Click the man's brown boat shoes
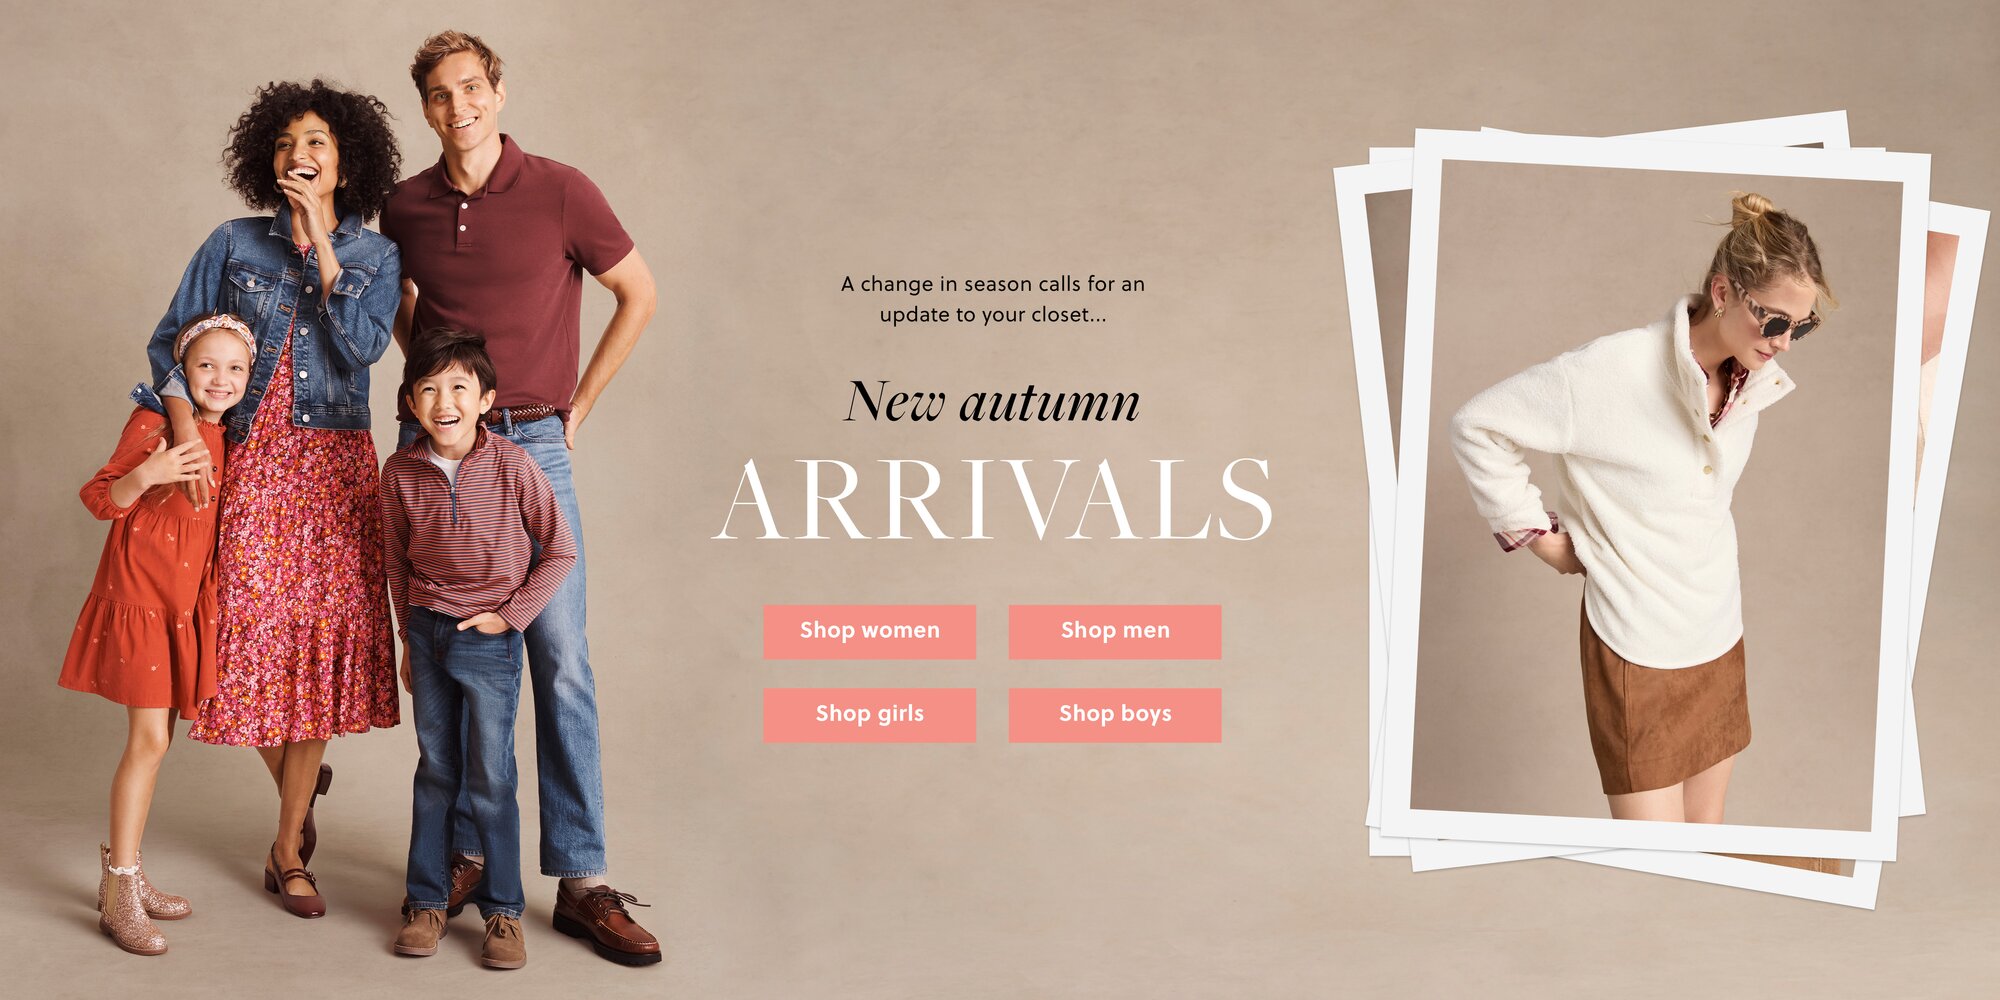This screenshot has width=2000, height=1000. (x=606, y=922)
